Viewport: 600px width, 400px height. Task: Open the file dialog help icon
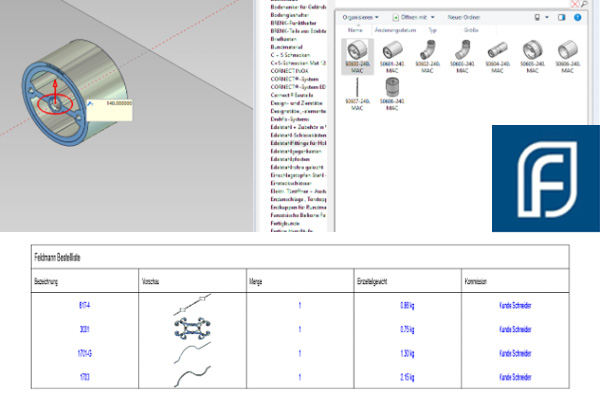point(577,17)
